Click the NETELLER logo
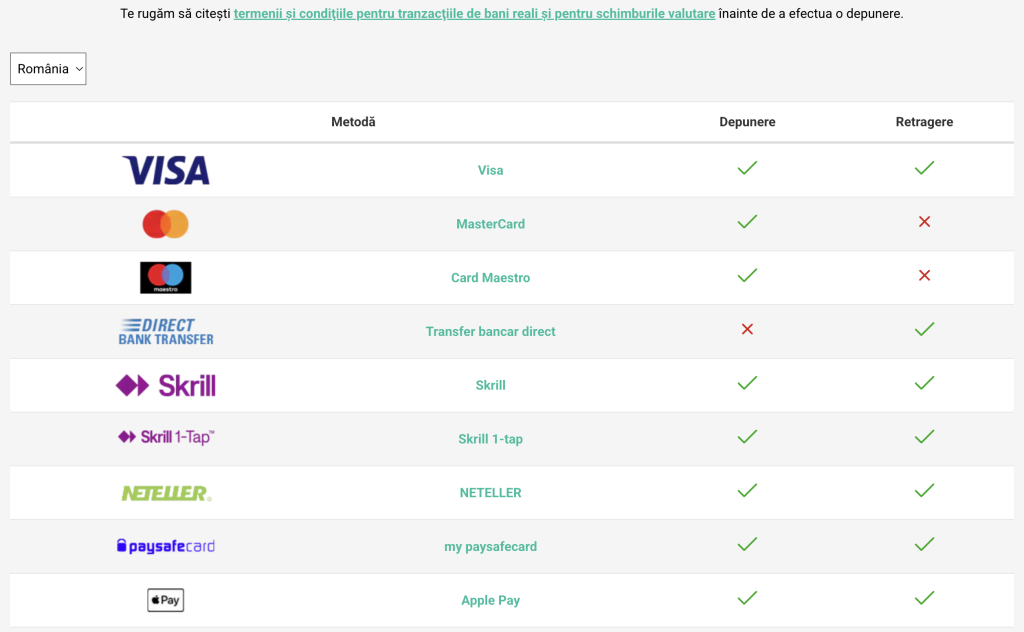The width and height of the screenshot is (1024, 632). click(167, 493)
